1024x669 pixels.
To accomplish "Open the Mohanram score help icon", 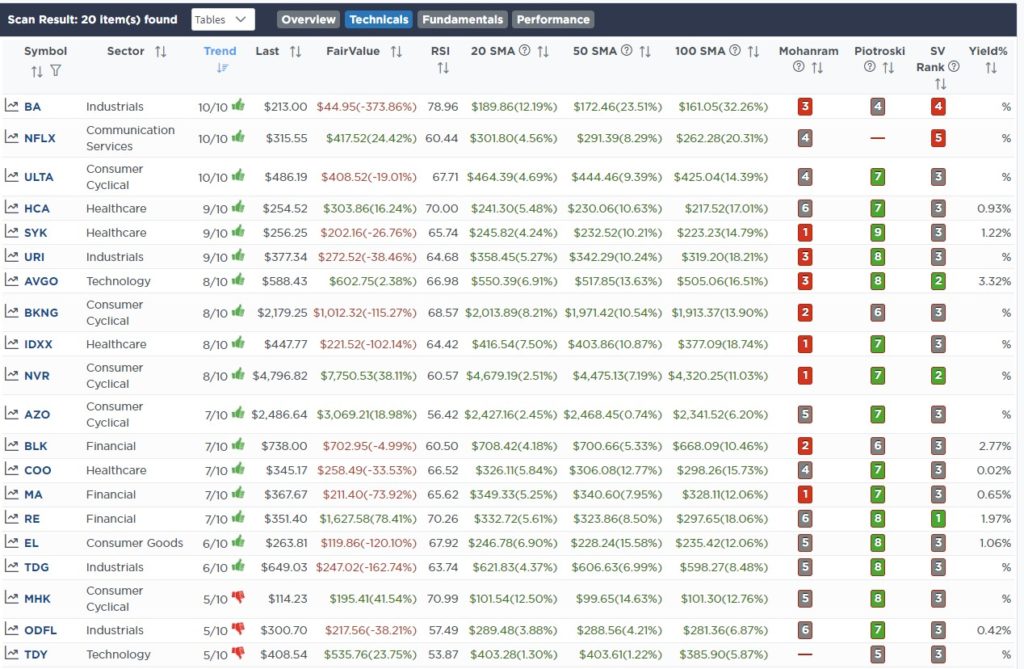I will [x=798, y=67].
